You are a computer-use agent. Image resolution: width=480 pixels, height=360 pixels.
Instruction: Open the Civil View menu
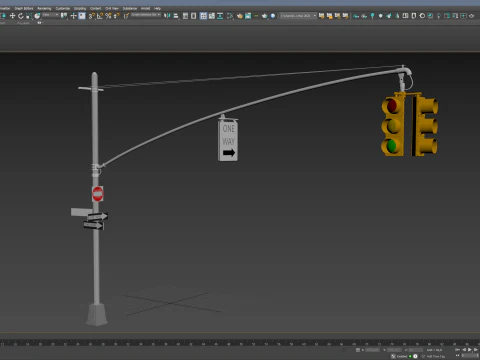click(x=112, y=8)
